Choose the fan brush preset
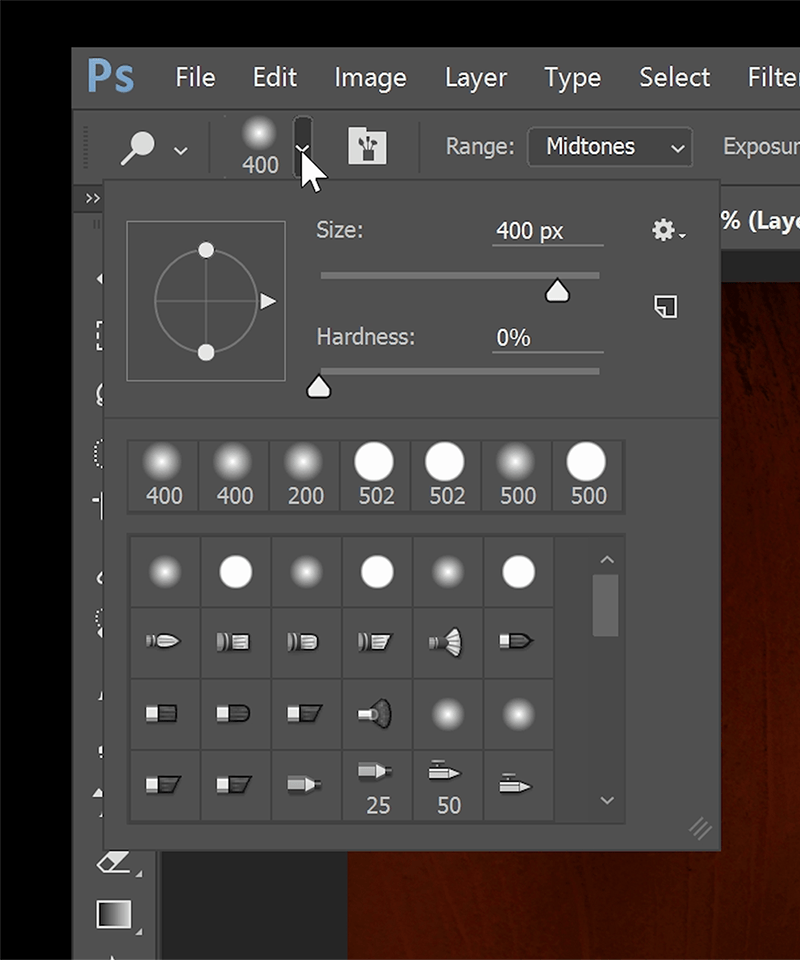The width and height of the screenshot is (800, 960). [x=447, y=642]
